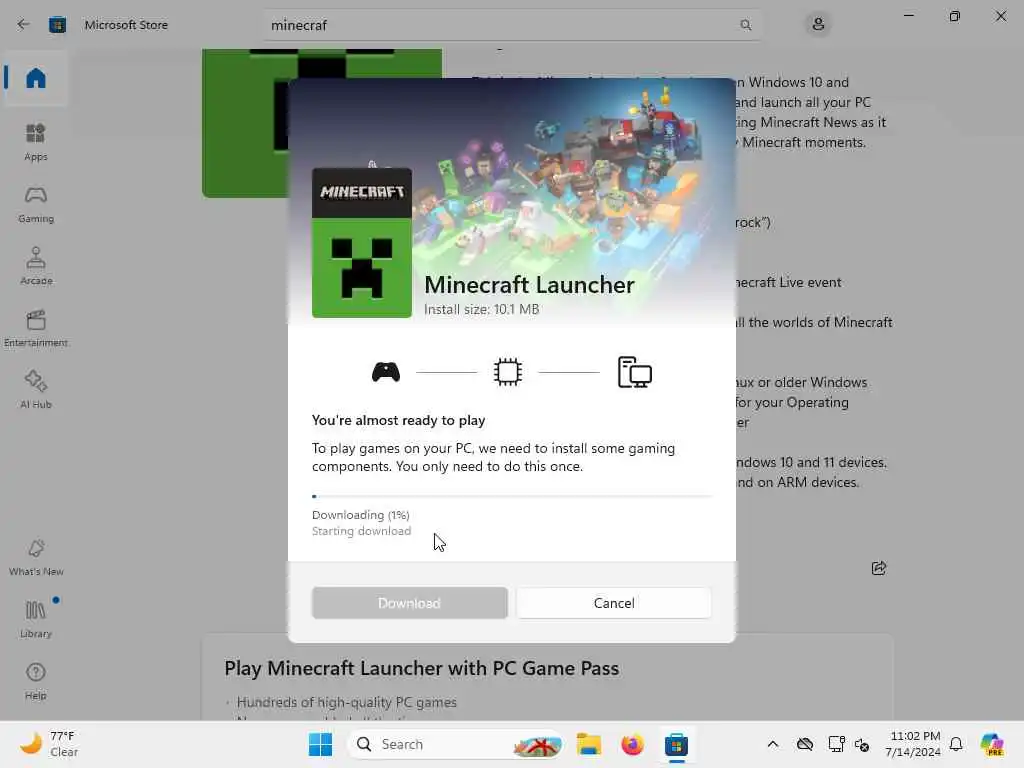The image size is (1024, 768).
Task: Click the game controller step icon
Action: pyautogui.click(x=386, y=372)
